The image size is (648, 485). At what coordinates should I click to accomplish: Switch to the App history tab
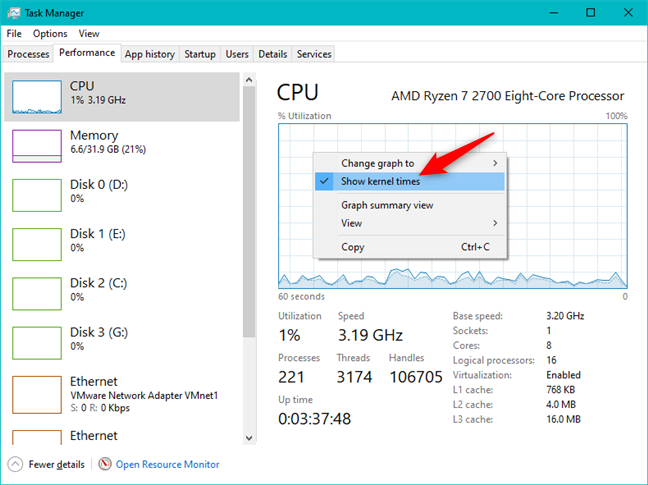[x=150, y=54]
